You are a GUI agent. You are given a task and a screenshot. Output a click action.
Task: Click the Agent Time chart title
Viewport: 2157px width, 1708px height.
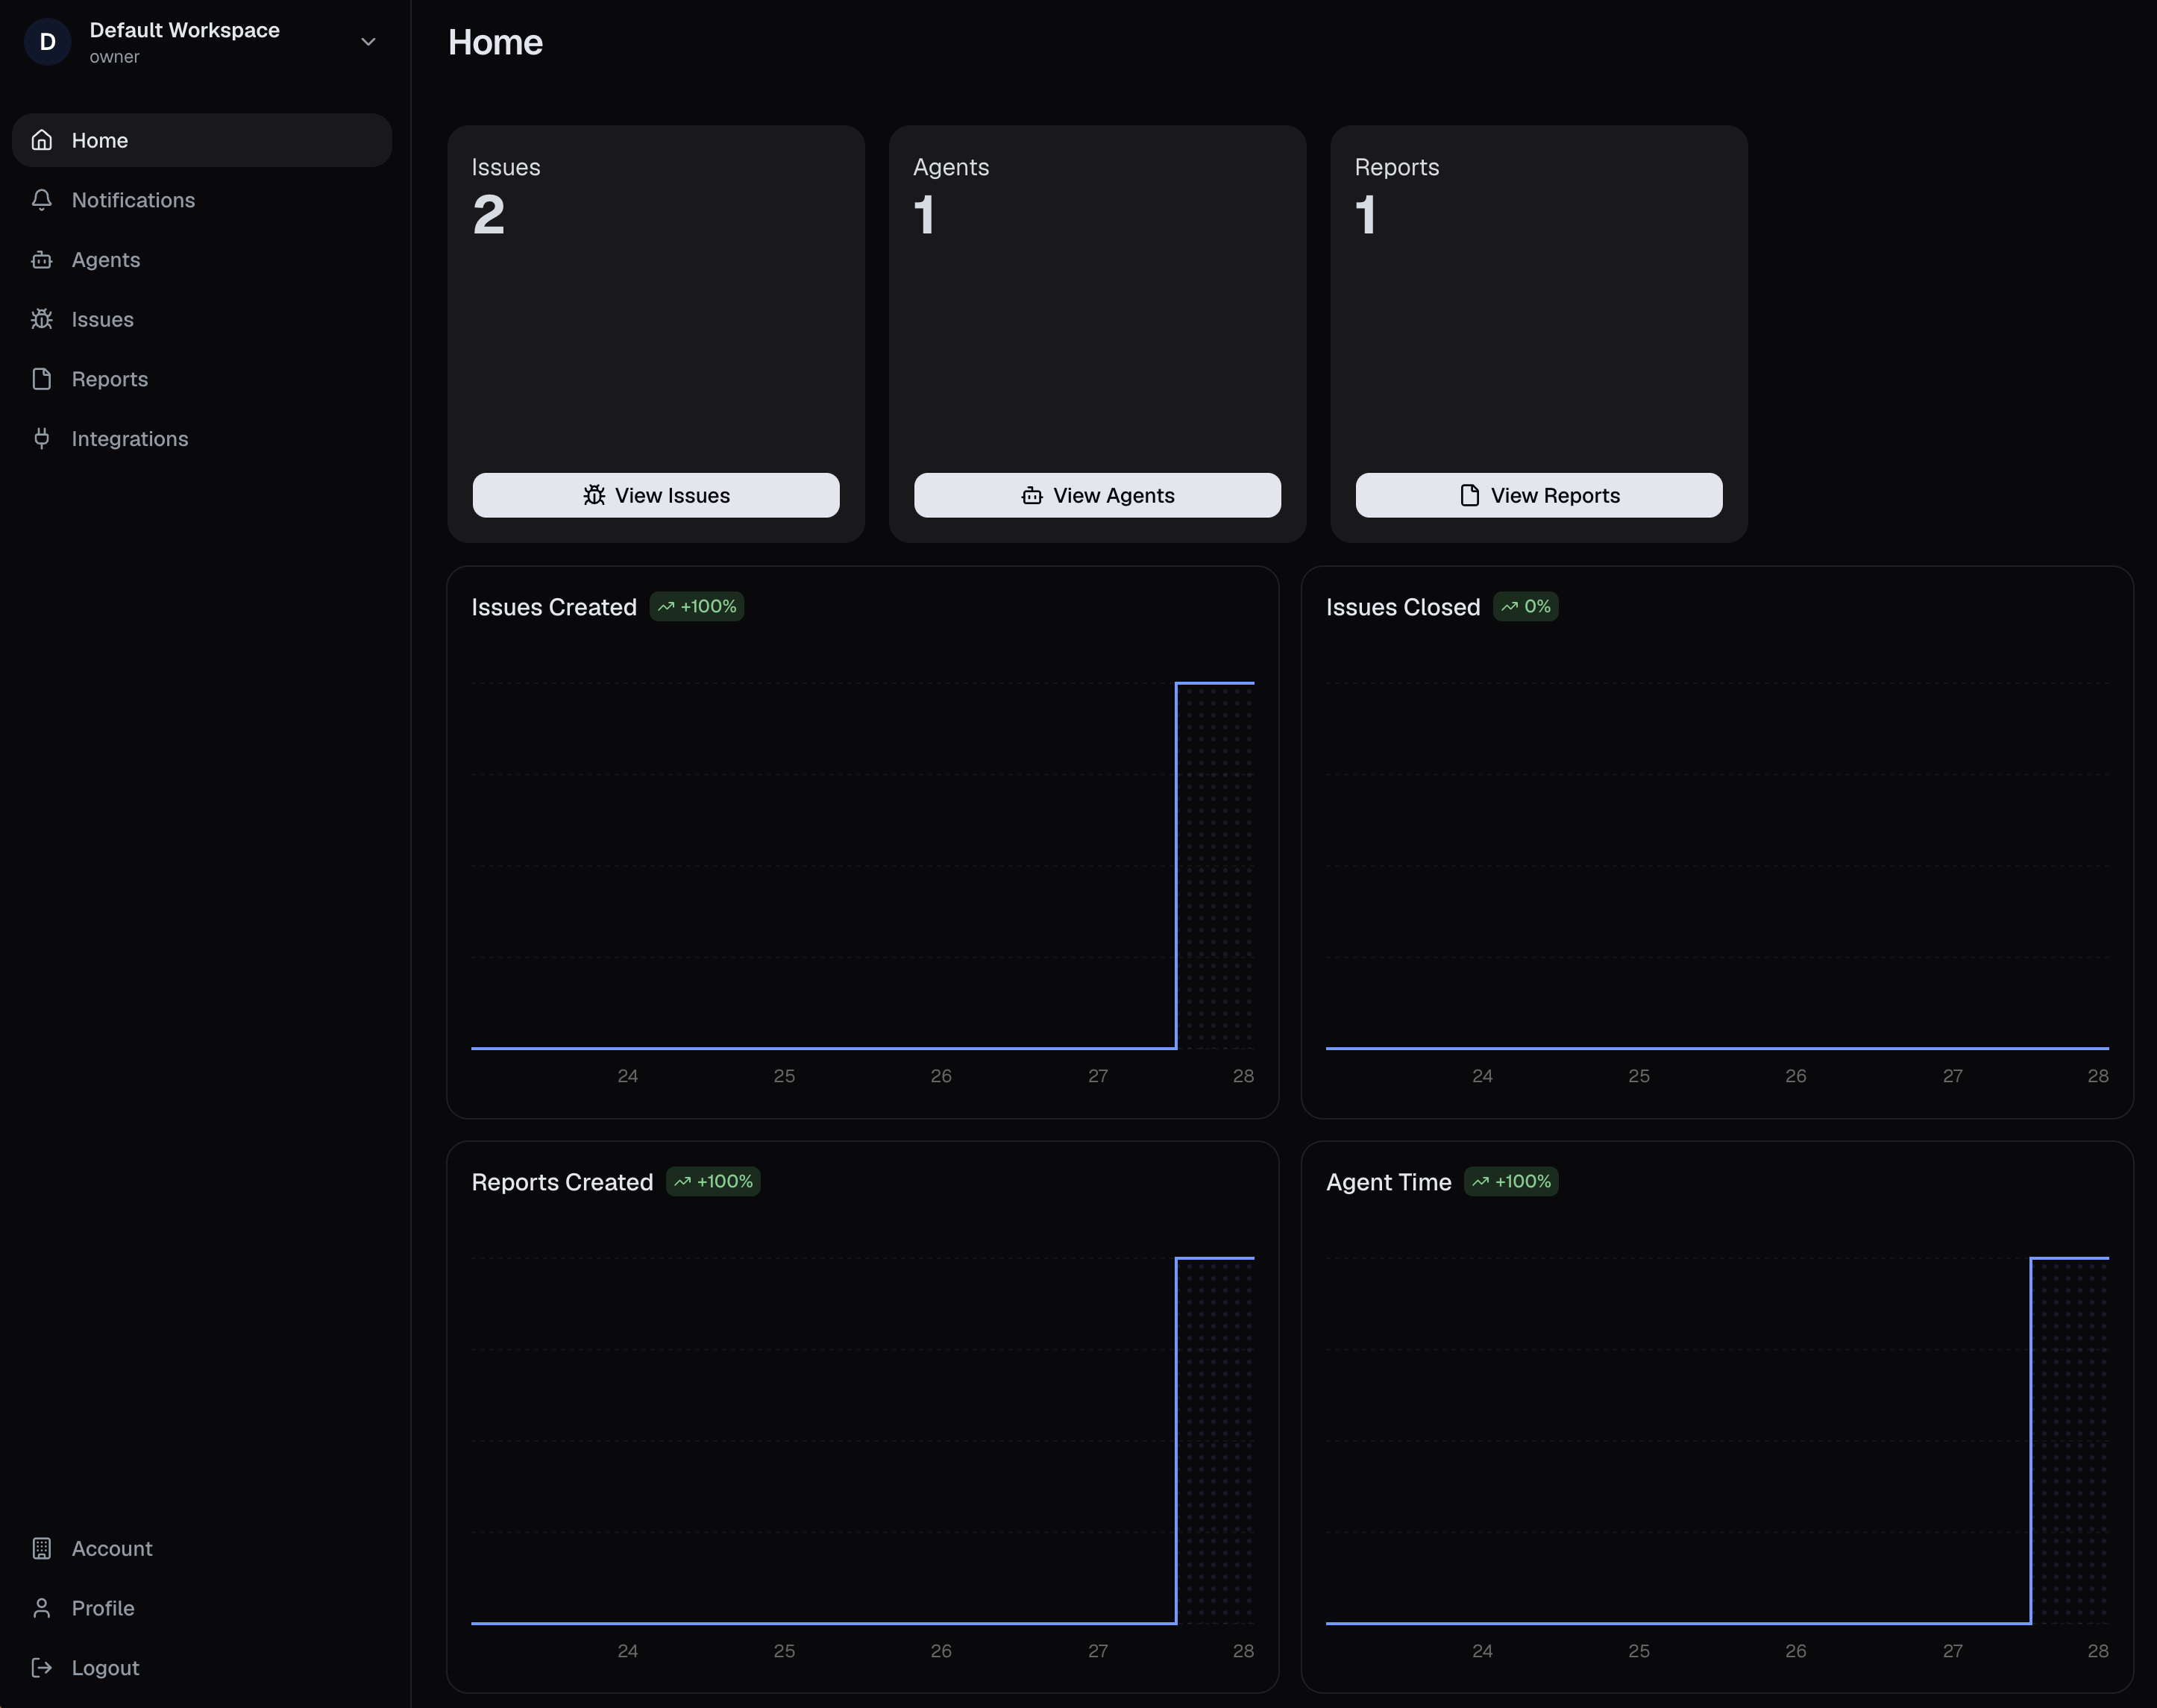click(1389, 1182)
